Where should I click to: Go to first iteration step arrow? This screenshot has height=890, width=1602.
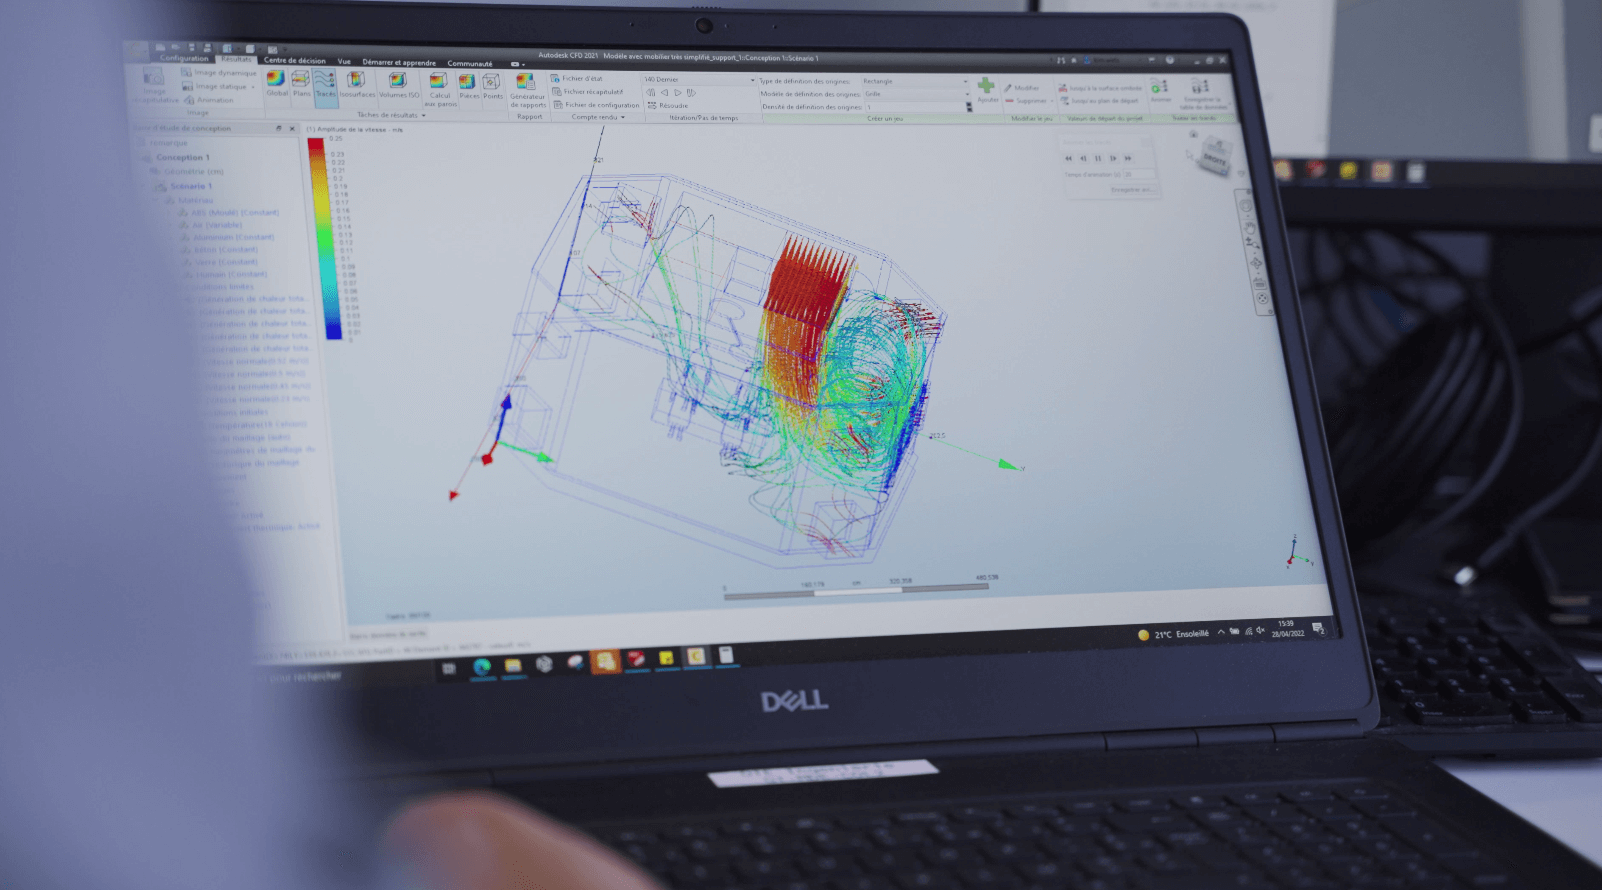click(651, 92)
